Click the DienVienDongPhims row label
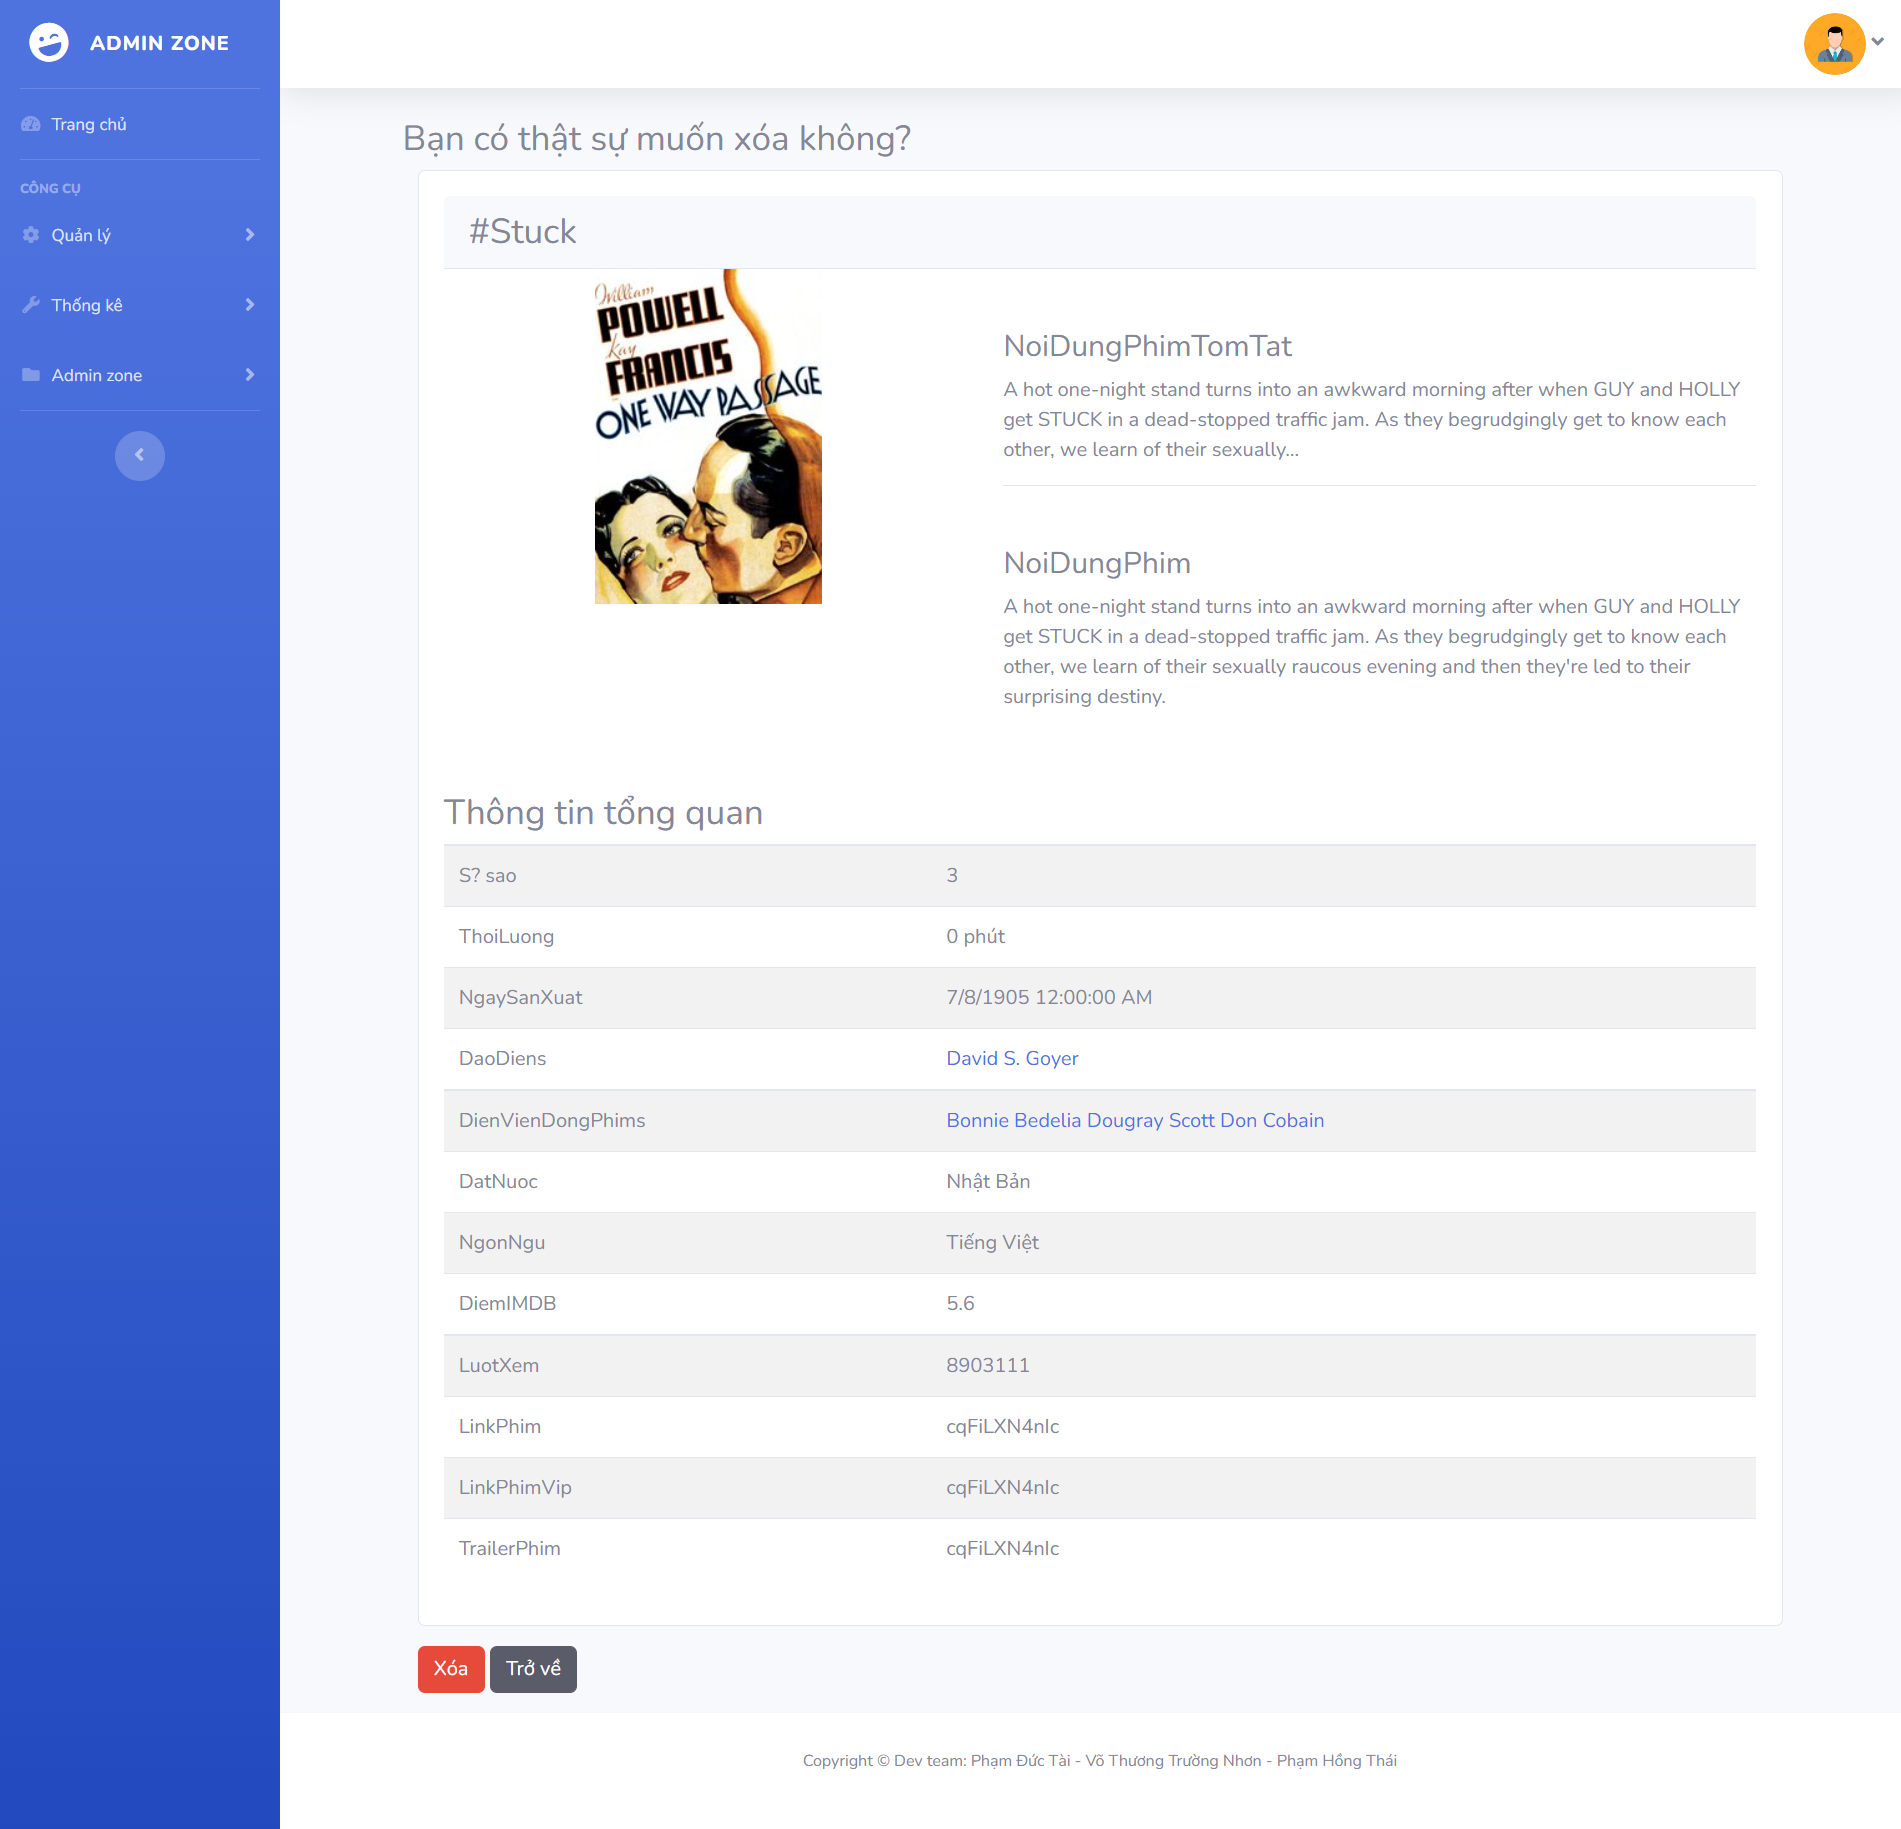 click(x=552, y=1120)
